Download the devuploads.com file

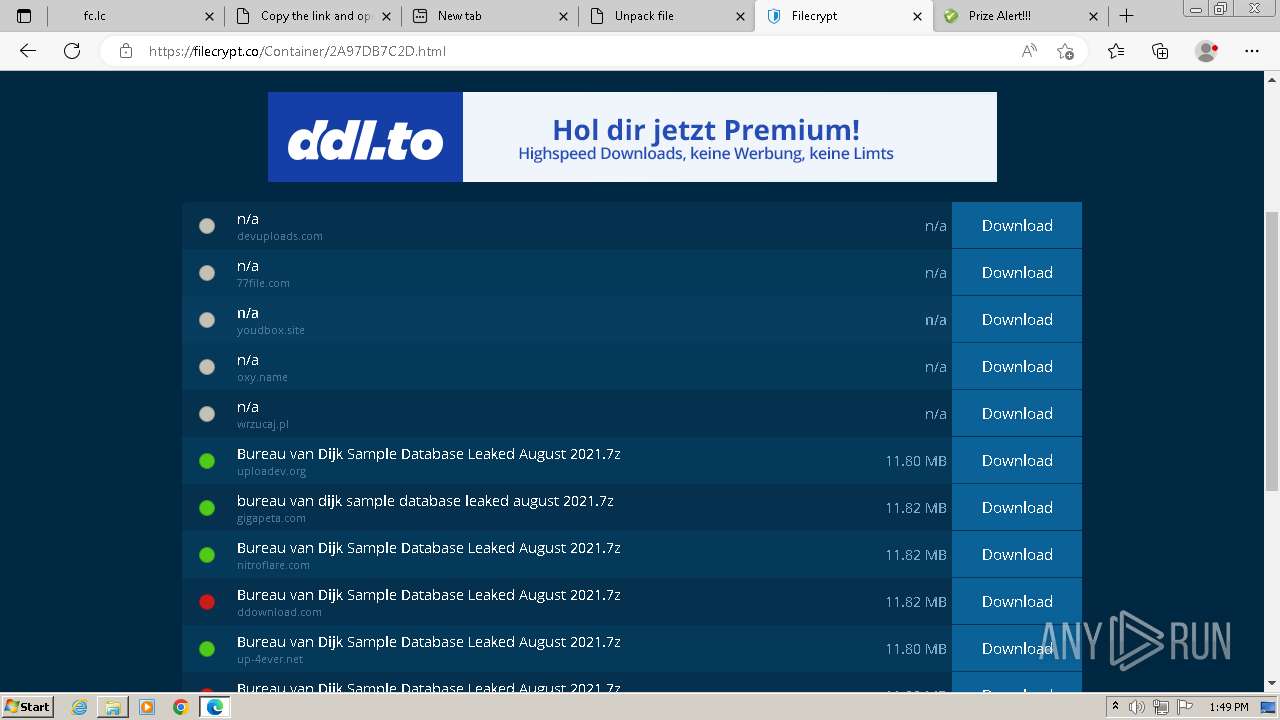click(x=1017, y=225)
